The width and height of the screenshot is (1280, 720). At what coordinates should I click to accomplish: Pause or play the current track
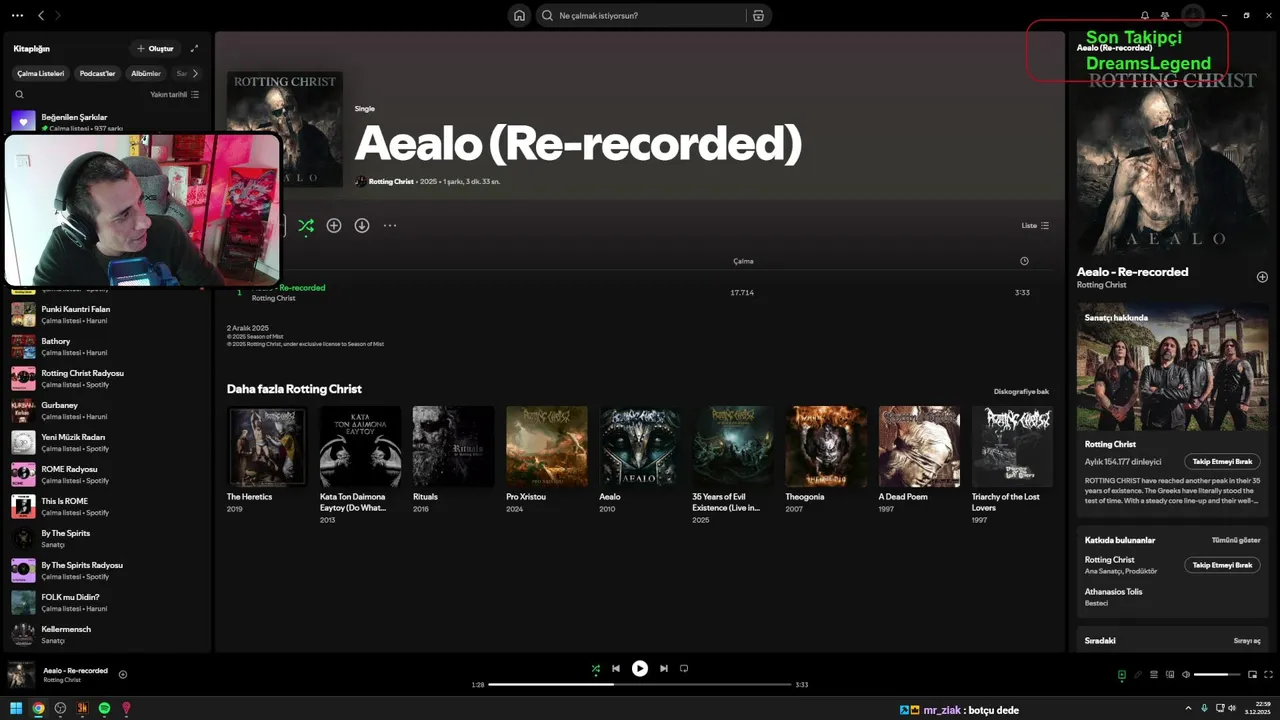640,669
